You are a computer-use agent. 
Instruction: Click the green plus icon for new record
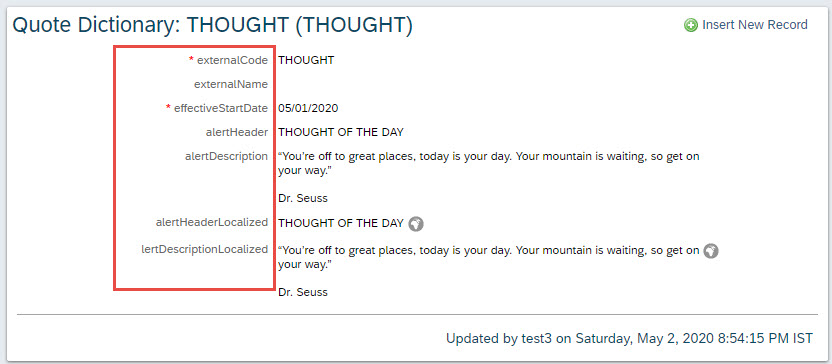coord(691,25)
